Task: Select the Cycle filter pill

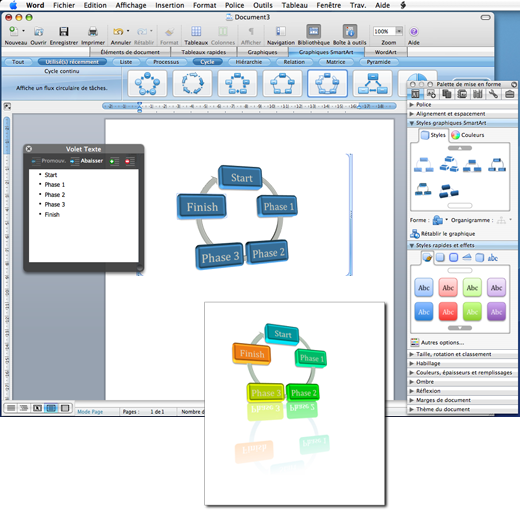Action: (207, 62)
